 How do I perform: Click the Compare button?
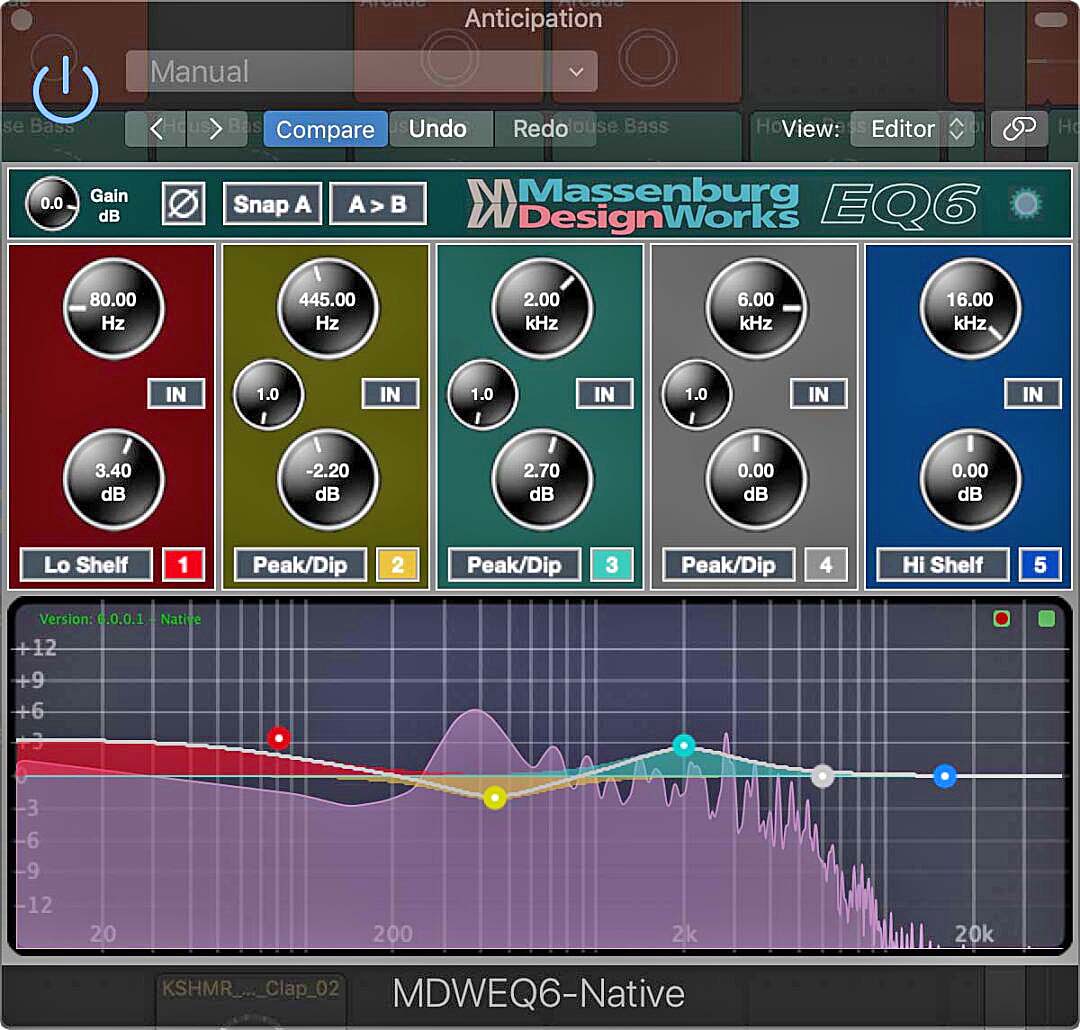(x=325, y=129)
